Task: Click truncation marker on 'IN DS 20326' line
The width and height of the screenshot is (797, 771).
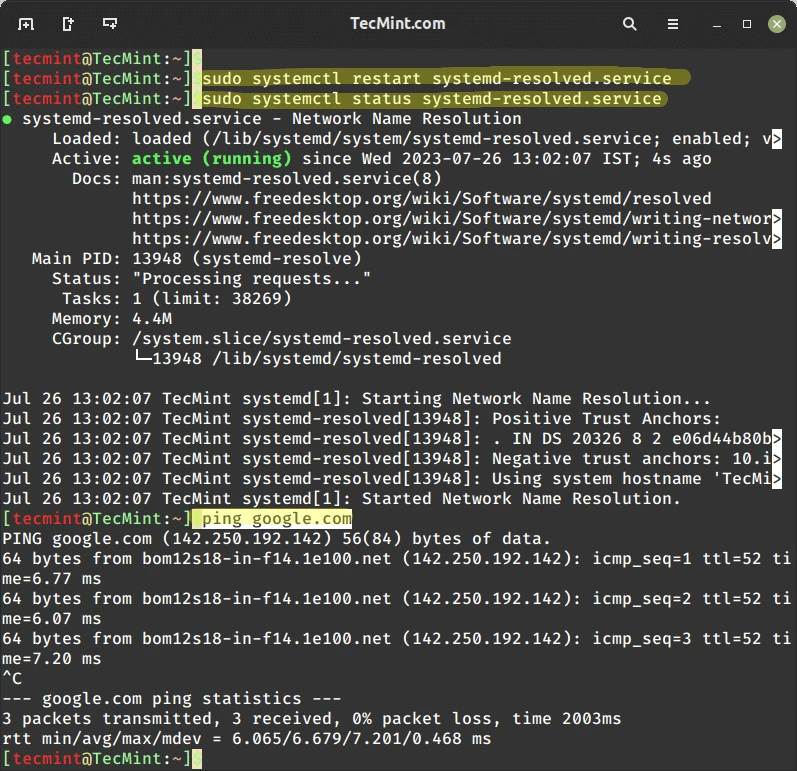Action: 777,439
